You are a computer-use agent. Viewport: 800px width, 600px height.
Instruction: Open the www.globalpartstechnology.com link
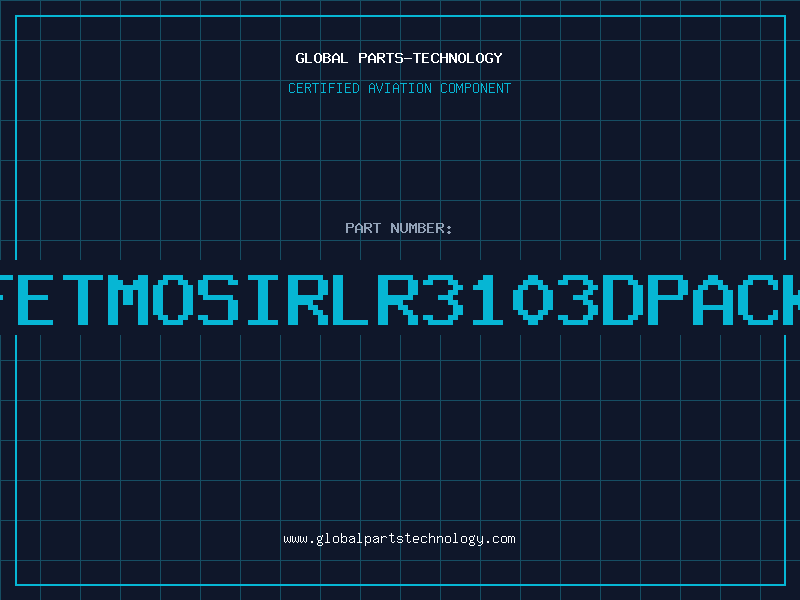[x=399, y=539]
